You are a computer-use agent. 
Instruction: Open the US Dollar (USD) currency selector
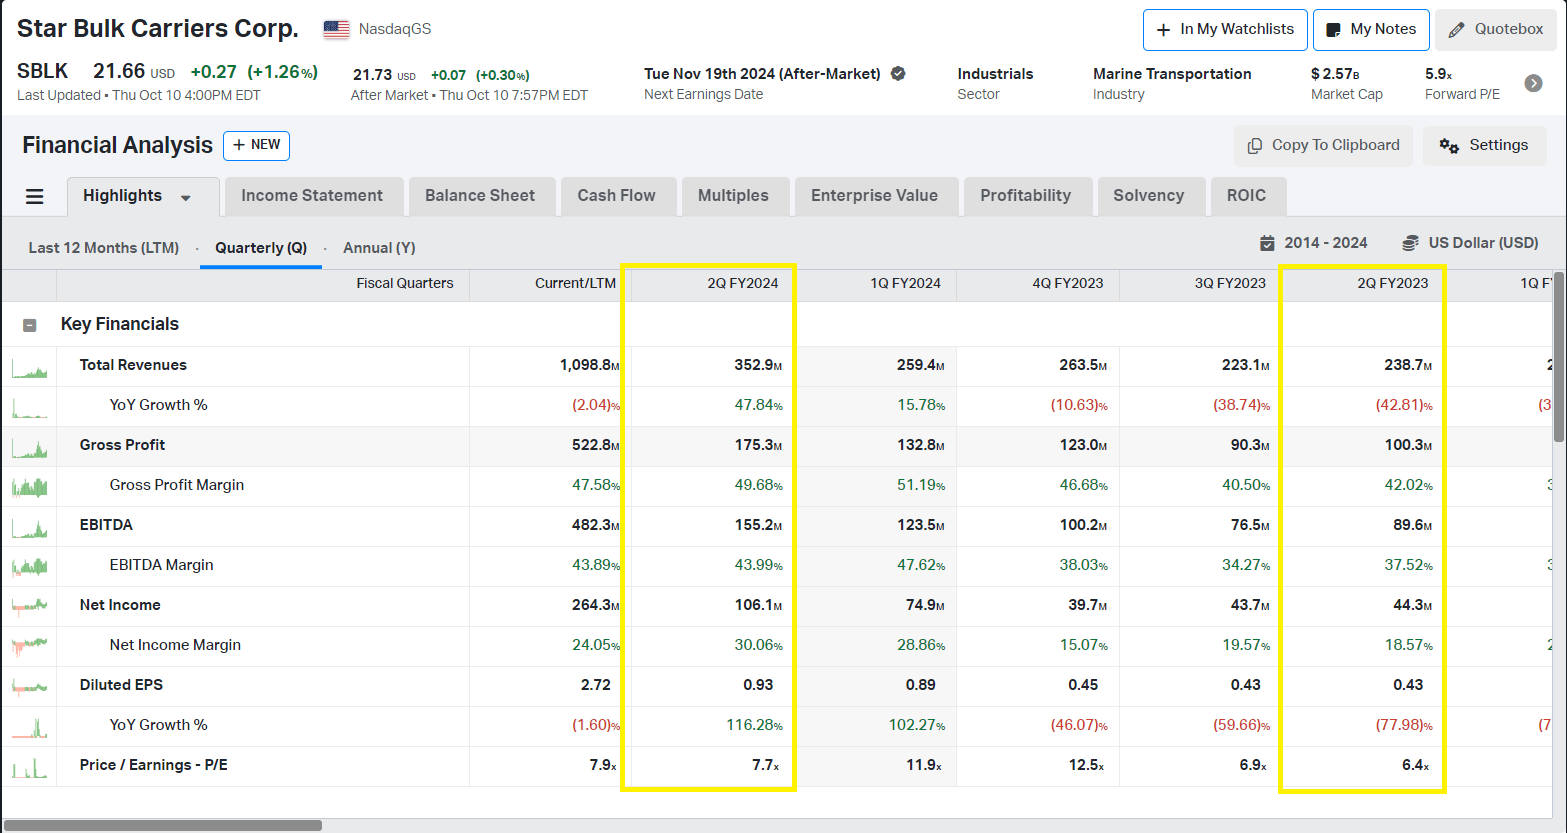click(1483, 243)
